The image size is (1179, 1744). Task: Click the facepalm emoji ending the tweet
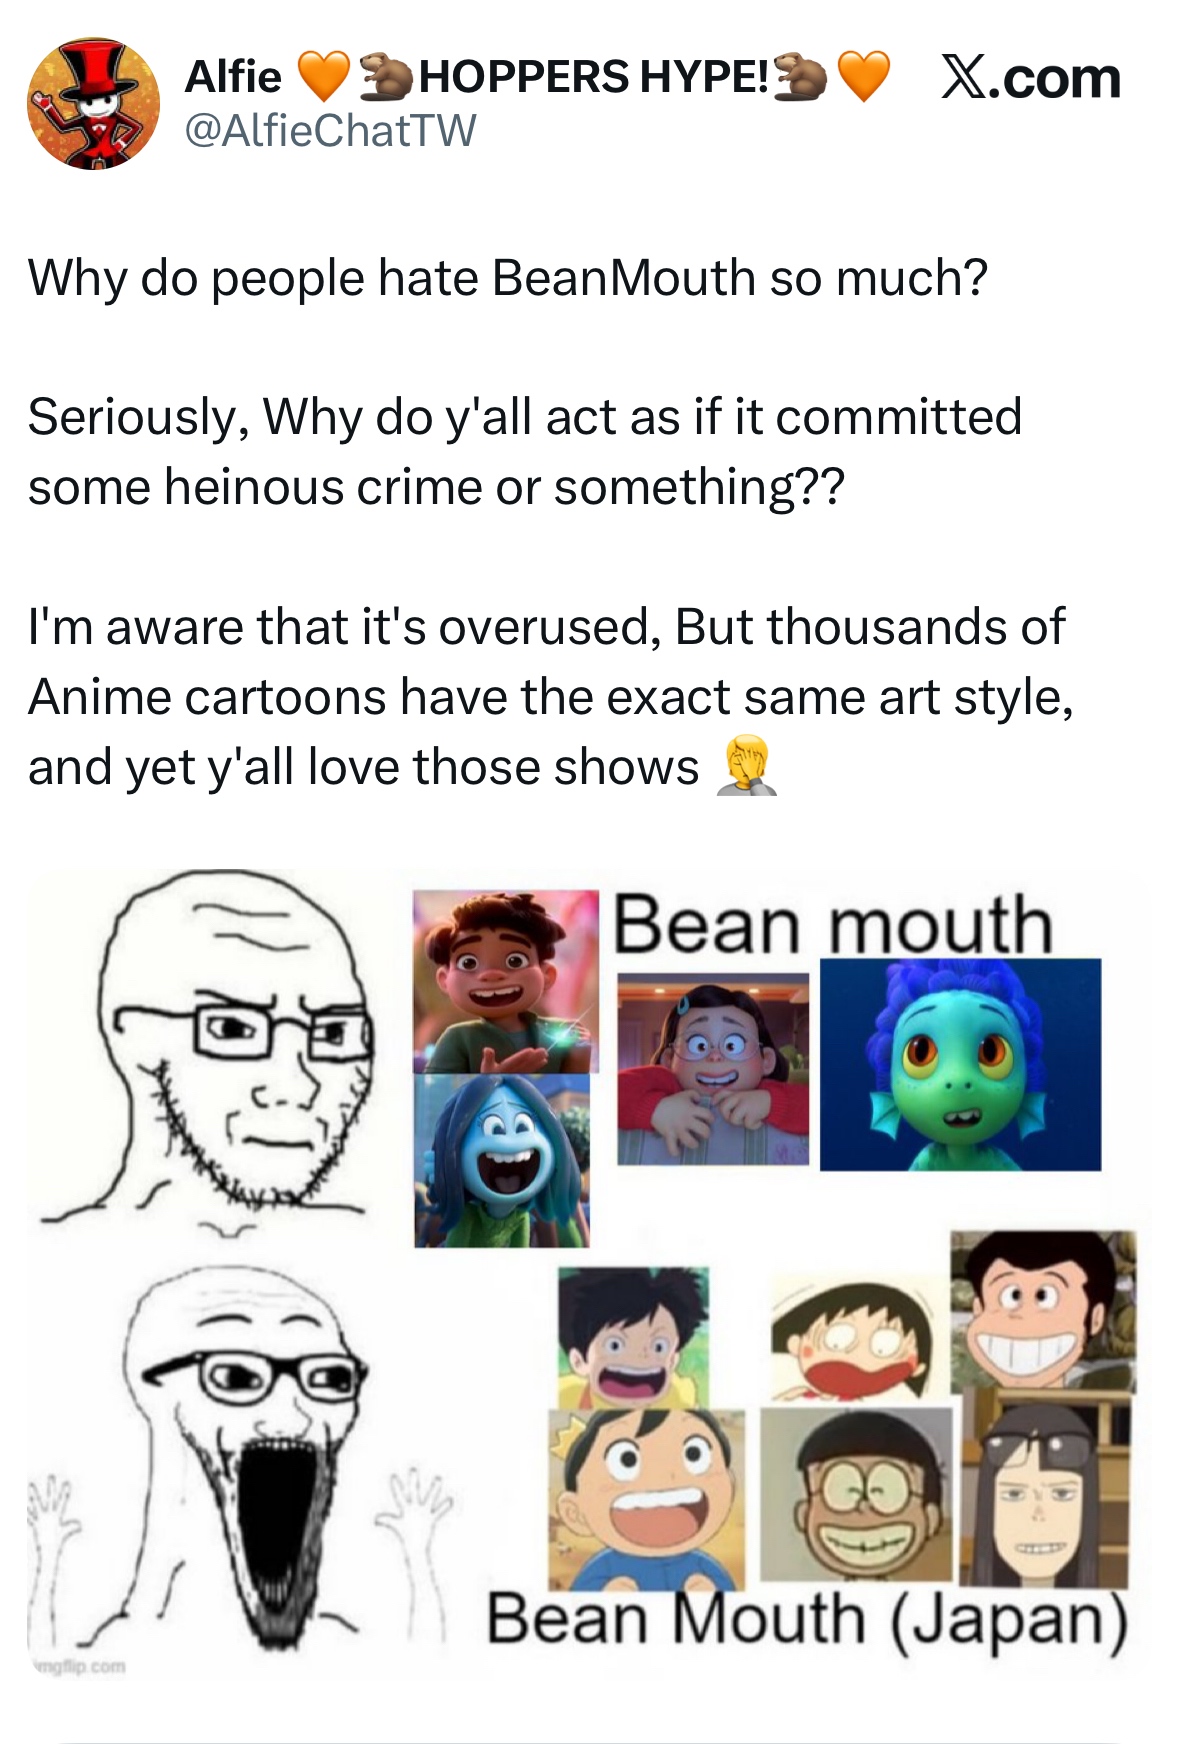pyautogui.click(x=745, y=765)
